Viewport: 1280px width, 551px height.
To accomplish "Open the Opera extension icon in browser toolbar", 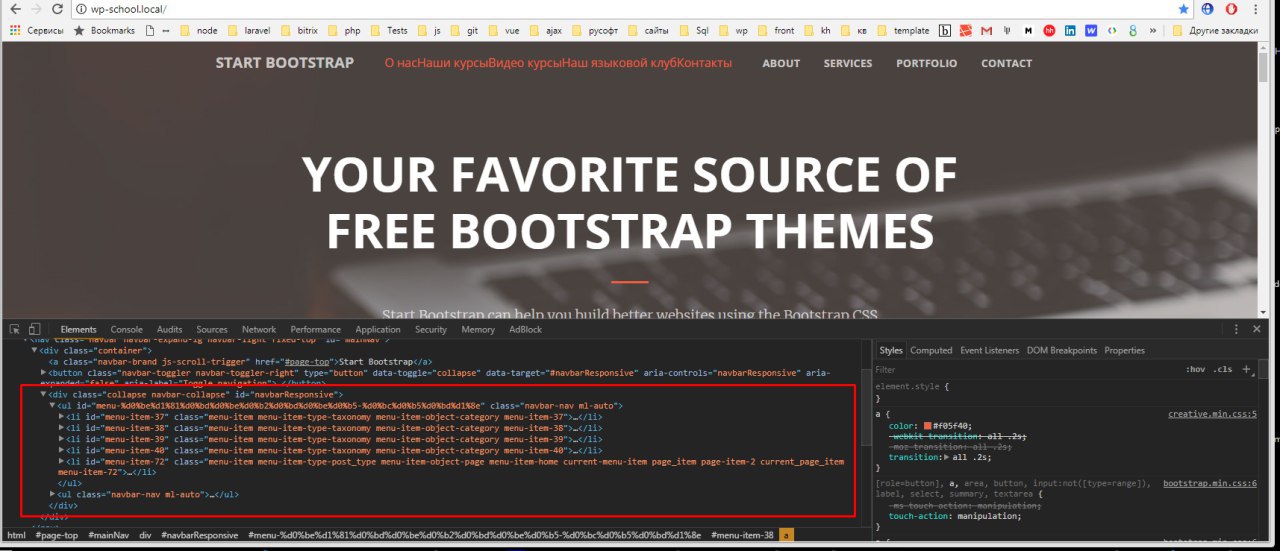I will pos(1232,9).
